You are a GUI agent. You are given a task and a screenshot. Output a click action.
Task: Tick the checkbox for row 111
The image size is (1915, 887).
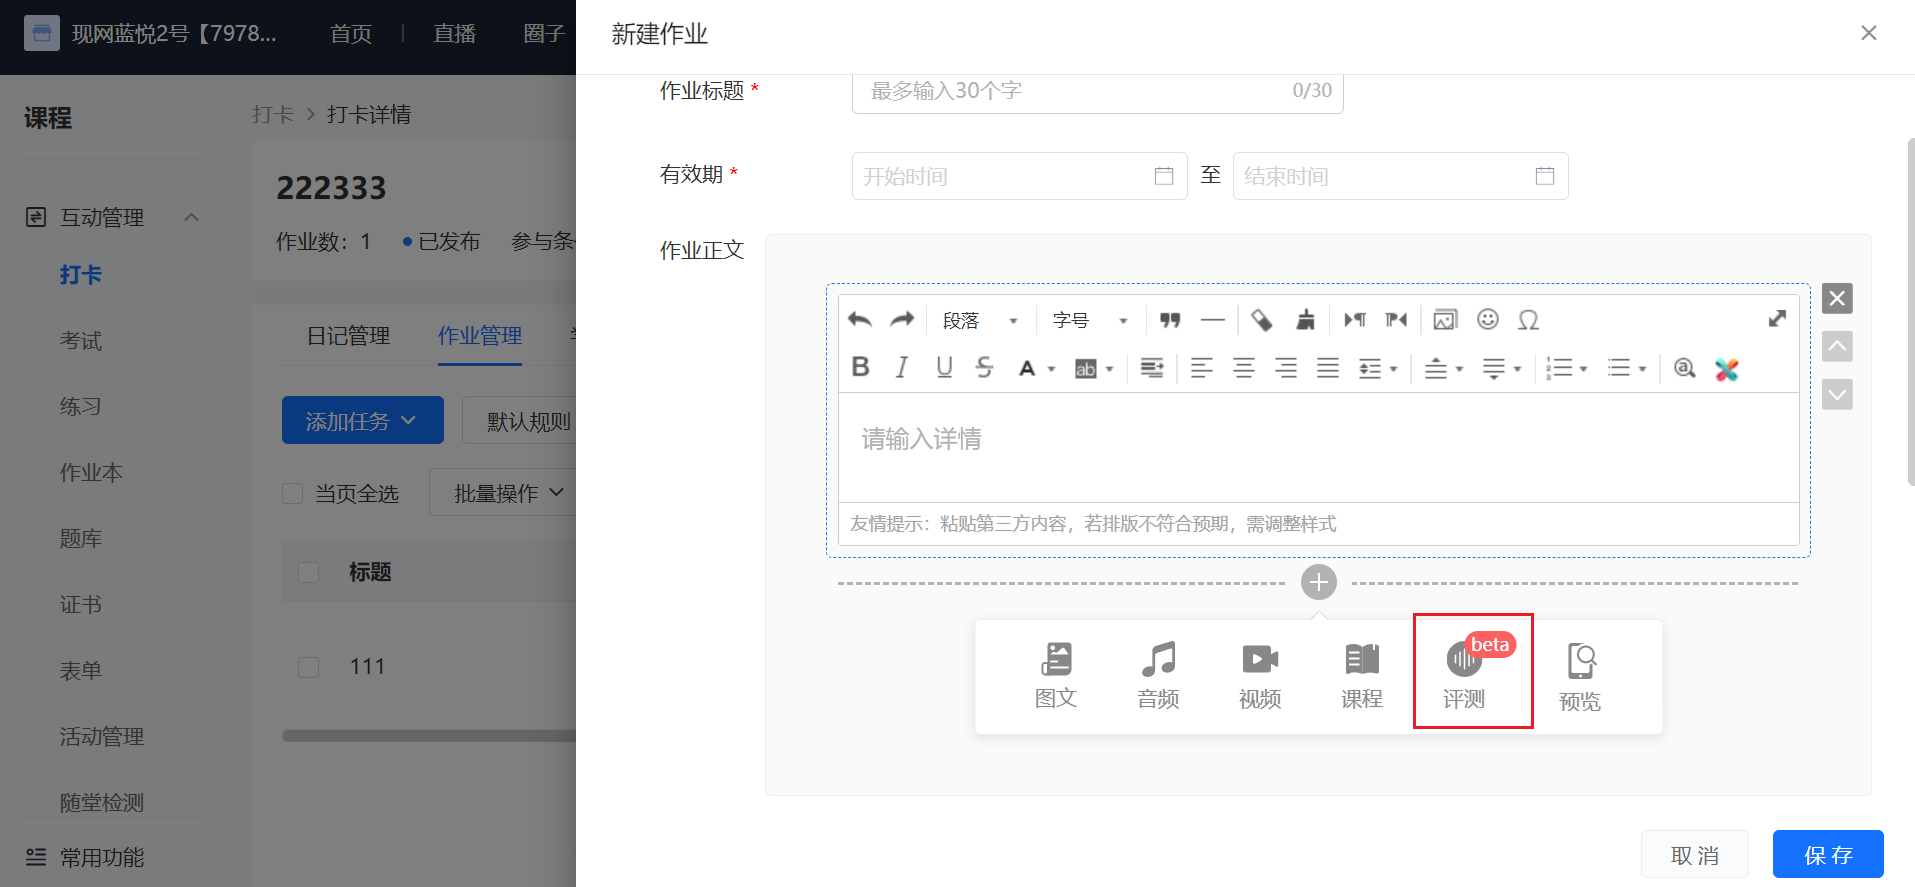click(x=309, y=667)
